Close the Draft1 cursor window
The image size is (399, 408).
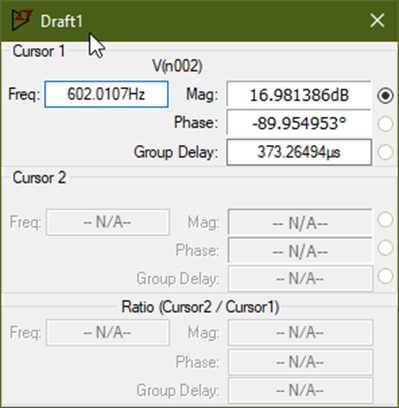377,21
